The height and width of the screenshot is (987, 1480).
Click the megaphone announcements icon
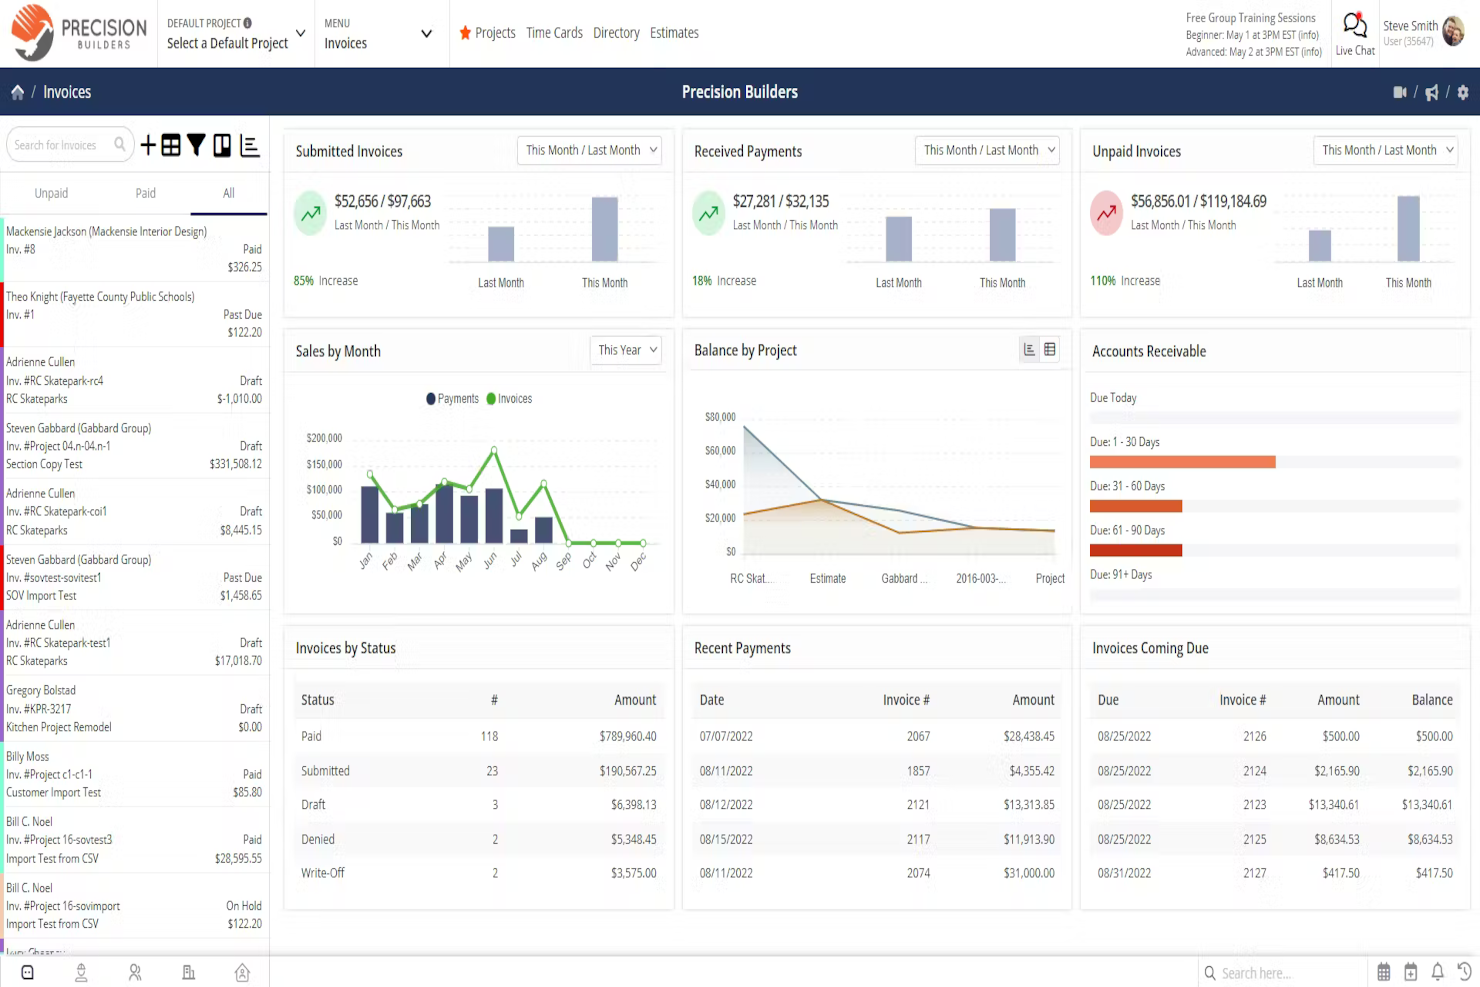[1432, 92]
